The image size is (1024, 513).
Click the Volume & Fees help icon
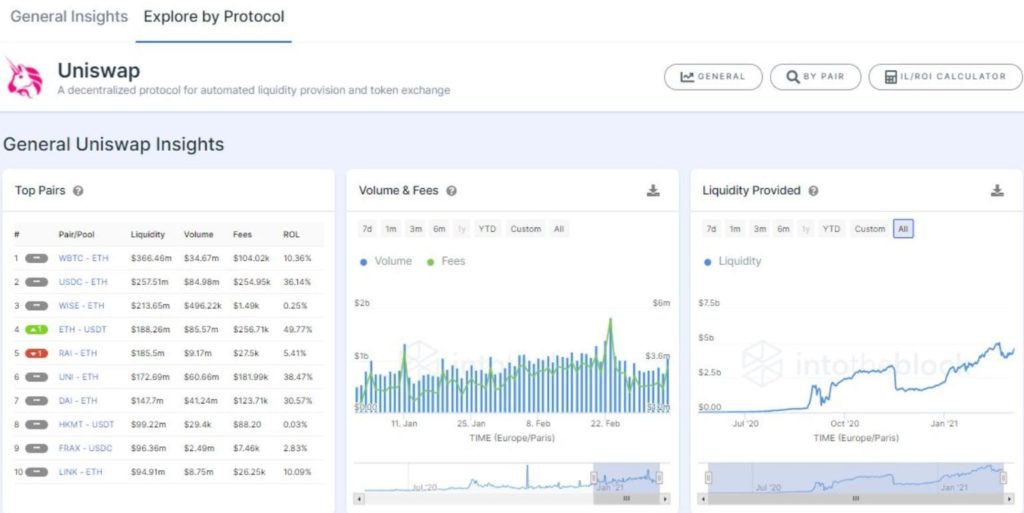pyautogui.click(x=451, y=191)
